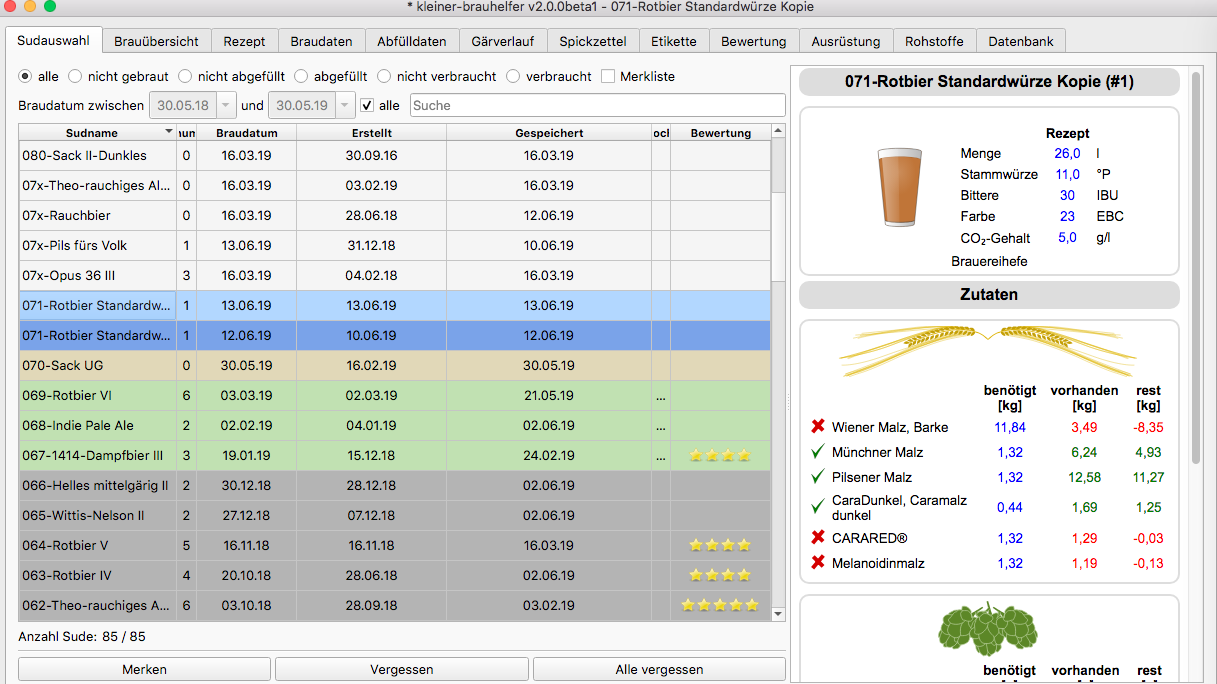The width and height of the screenshot is (1217, 684).
Task: Click Sudname column header sort arrow
Action: (168, 132)
